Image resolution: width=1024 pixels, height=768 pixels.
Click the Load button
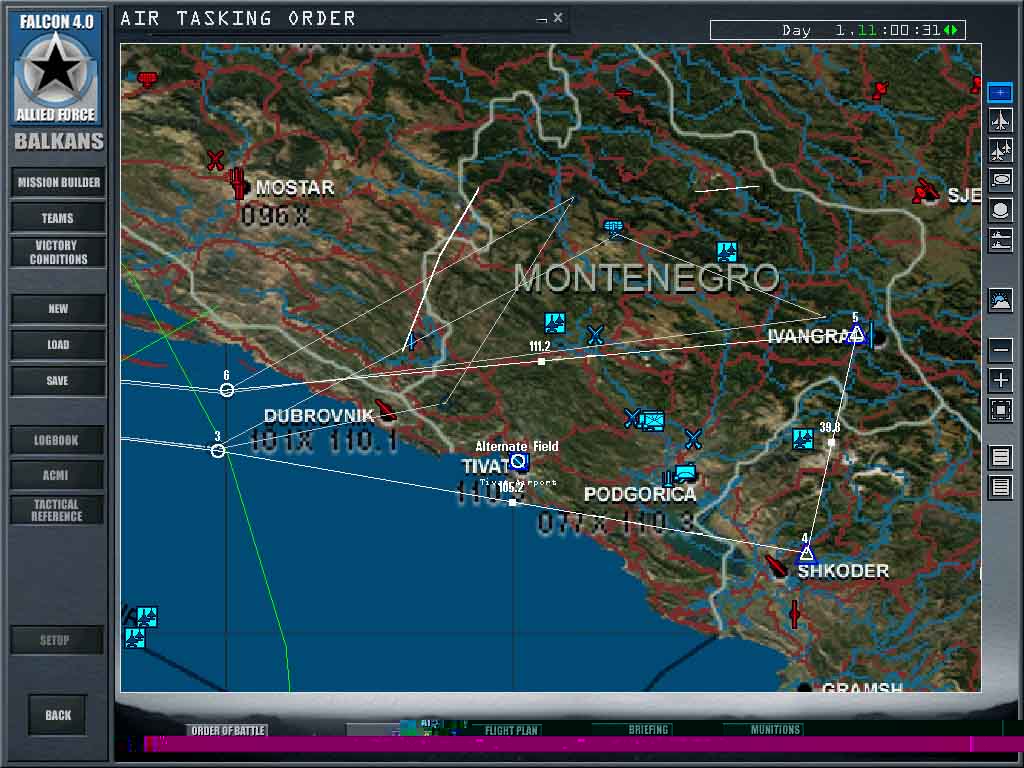[58, 344]
